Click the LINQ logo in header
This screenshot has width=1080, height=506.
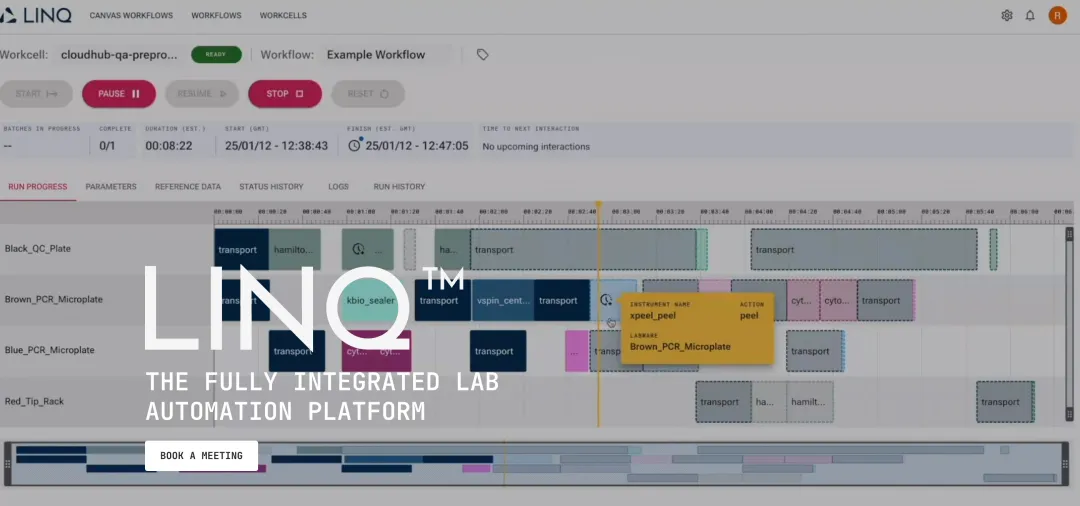coord(36,15)
